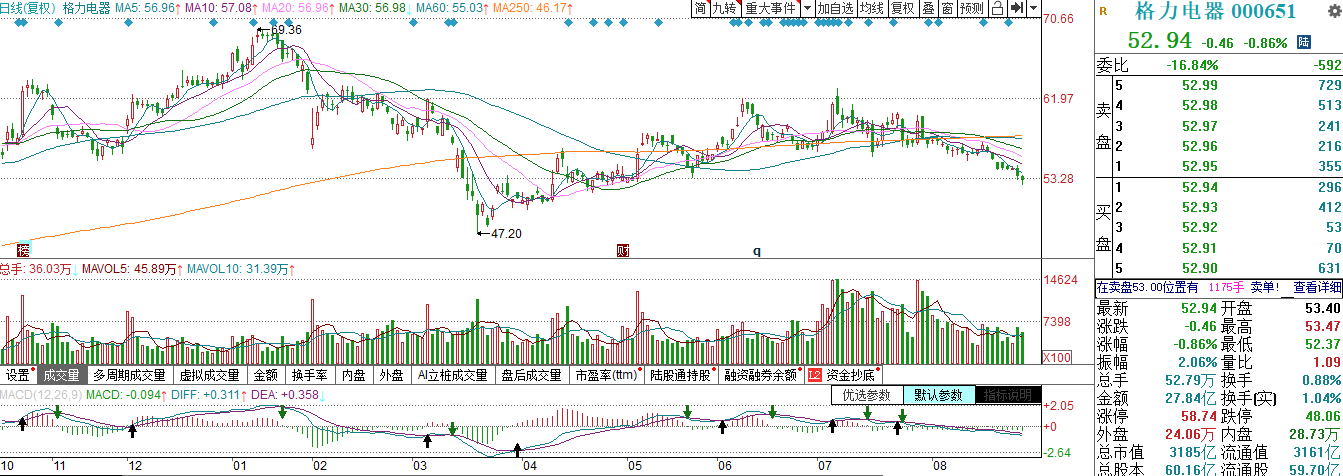Switch to the 盘后成交量 tab
This screenshot has width=1343, height=476.
(x=532, y=376)
